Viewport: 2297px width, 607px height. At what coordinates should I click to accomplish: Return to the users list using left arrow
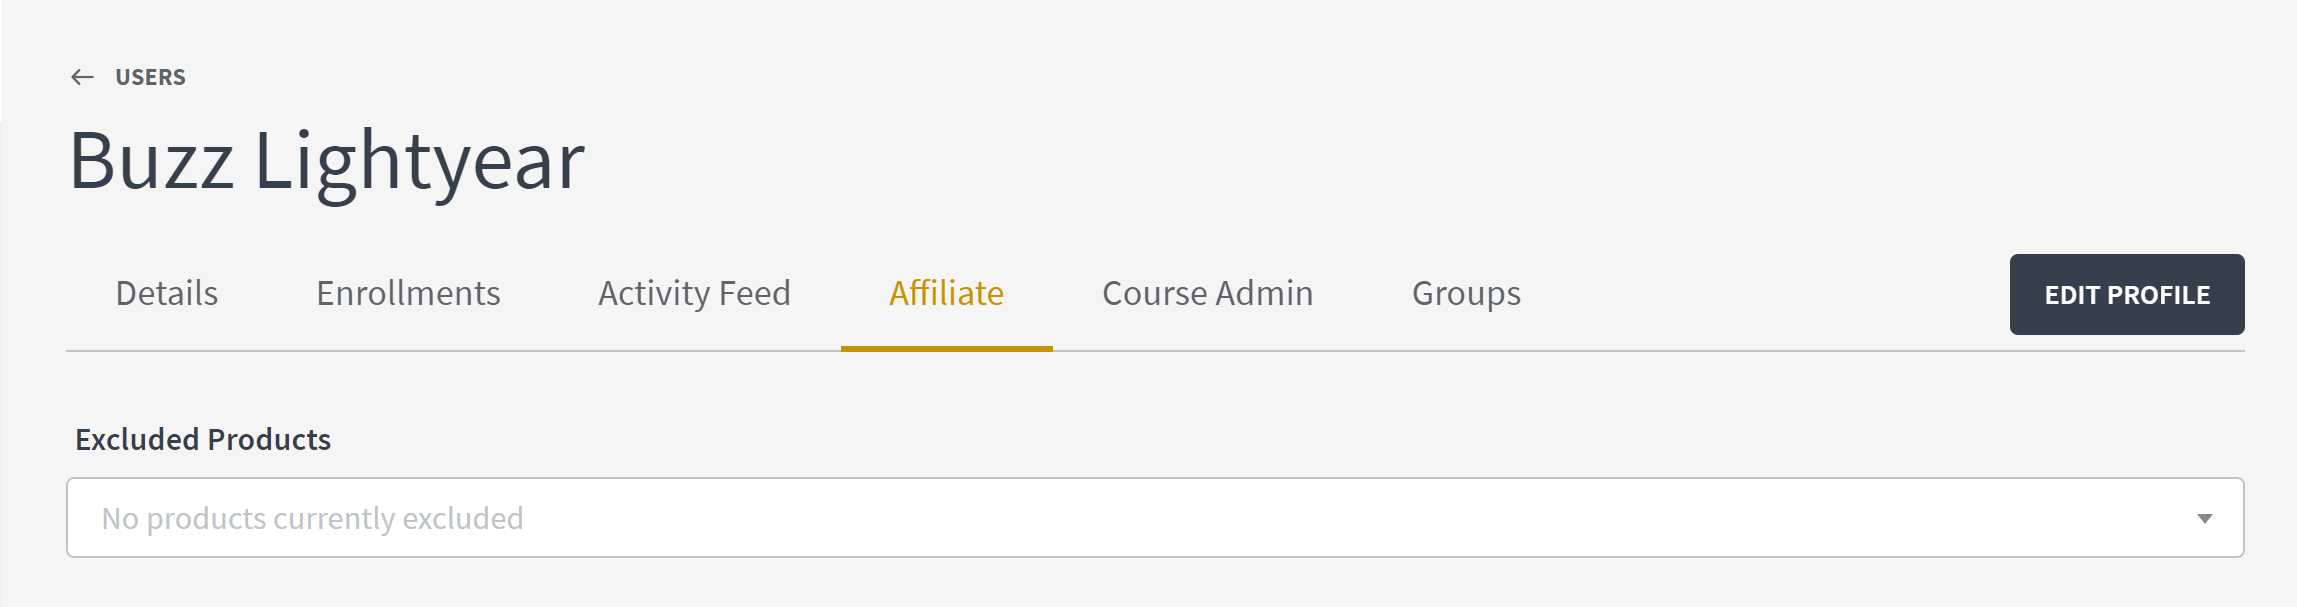[82, 77]
